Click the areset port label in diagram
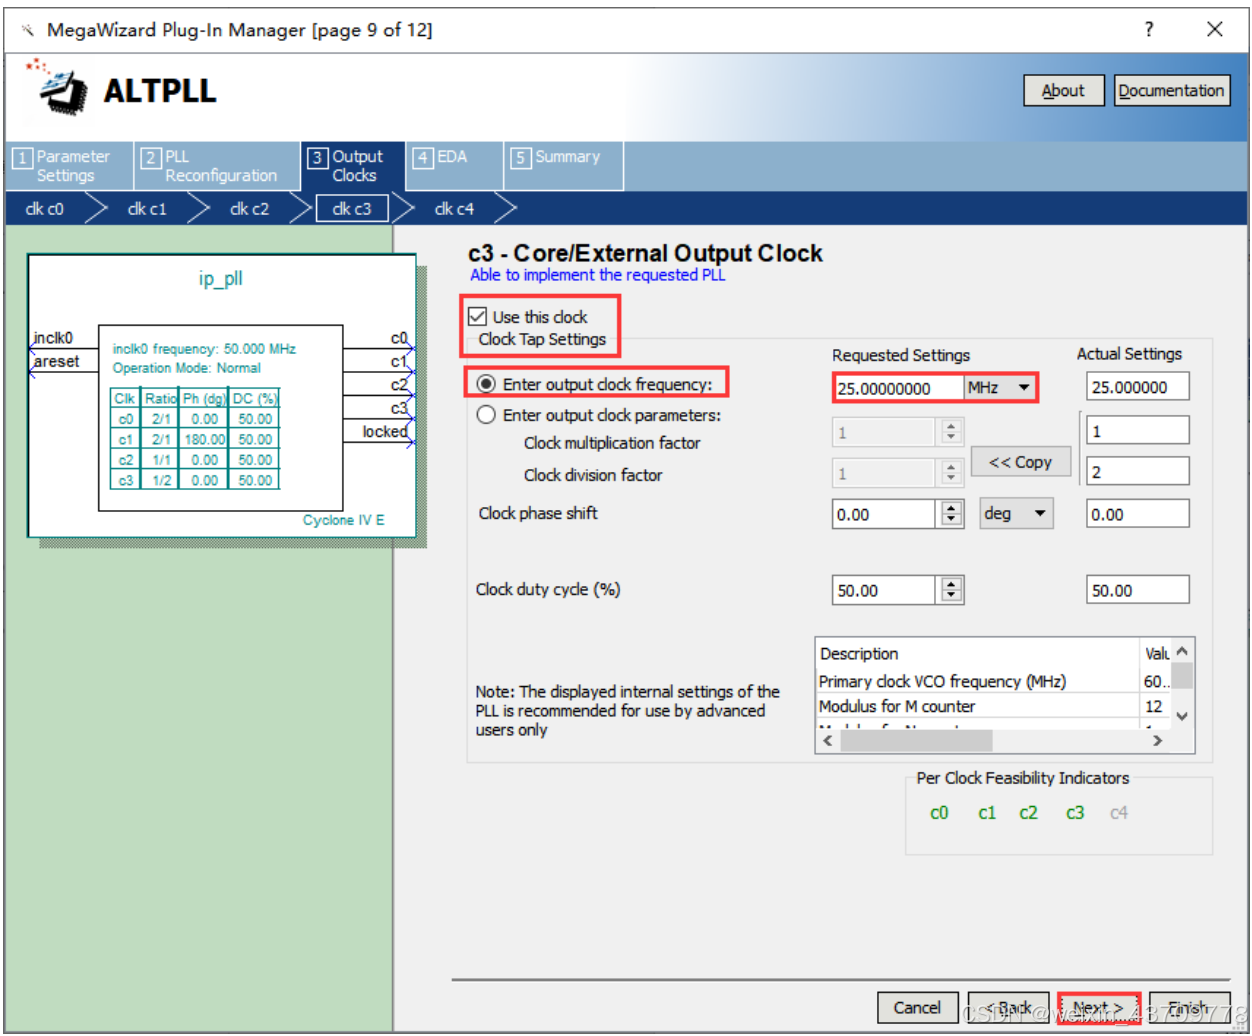 click(x=56, y=361)
